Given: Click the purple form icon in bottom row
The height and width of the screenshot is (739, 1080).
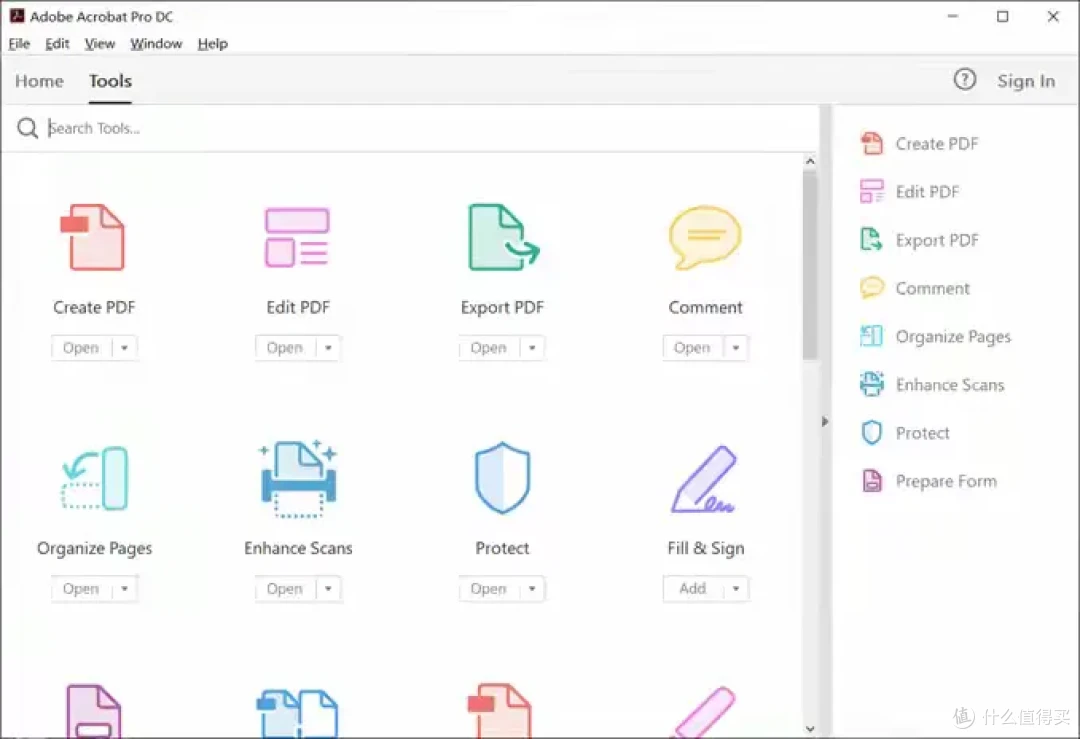Looking at the screenshot, I should tap(94, 711).
